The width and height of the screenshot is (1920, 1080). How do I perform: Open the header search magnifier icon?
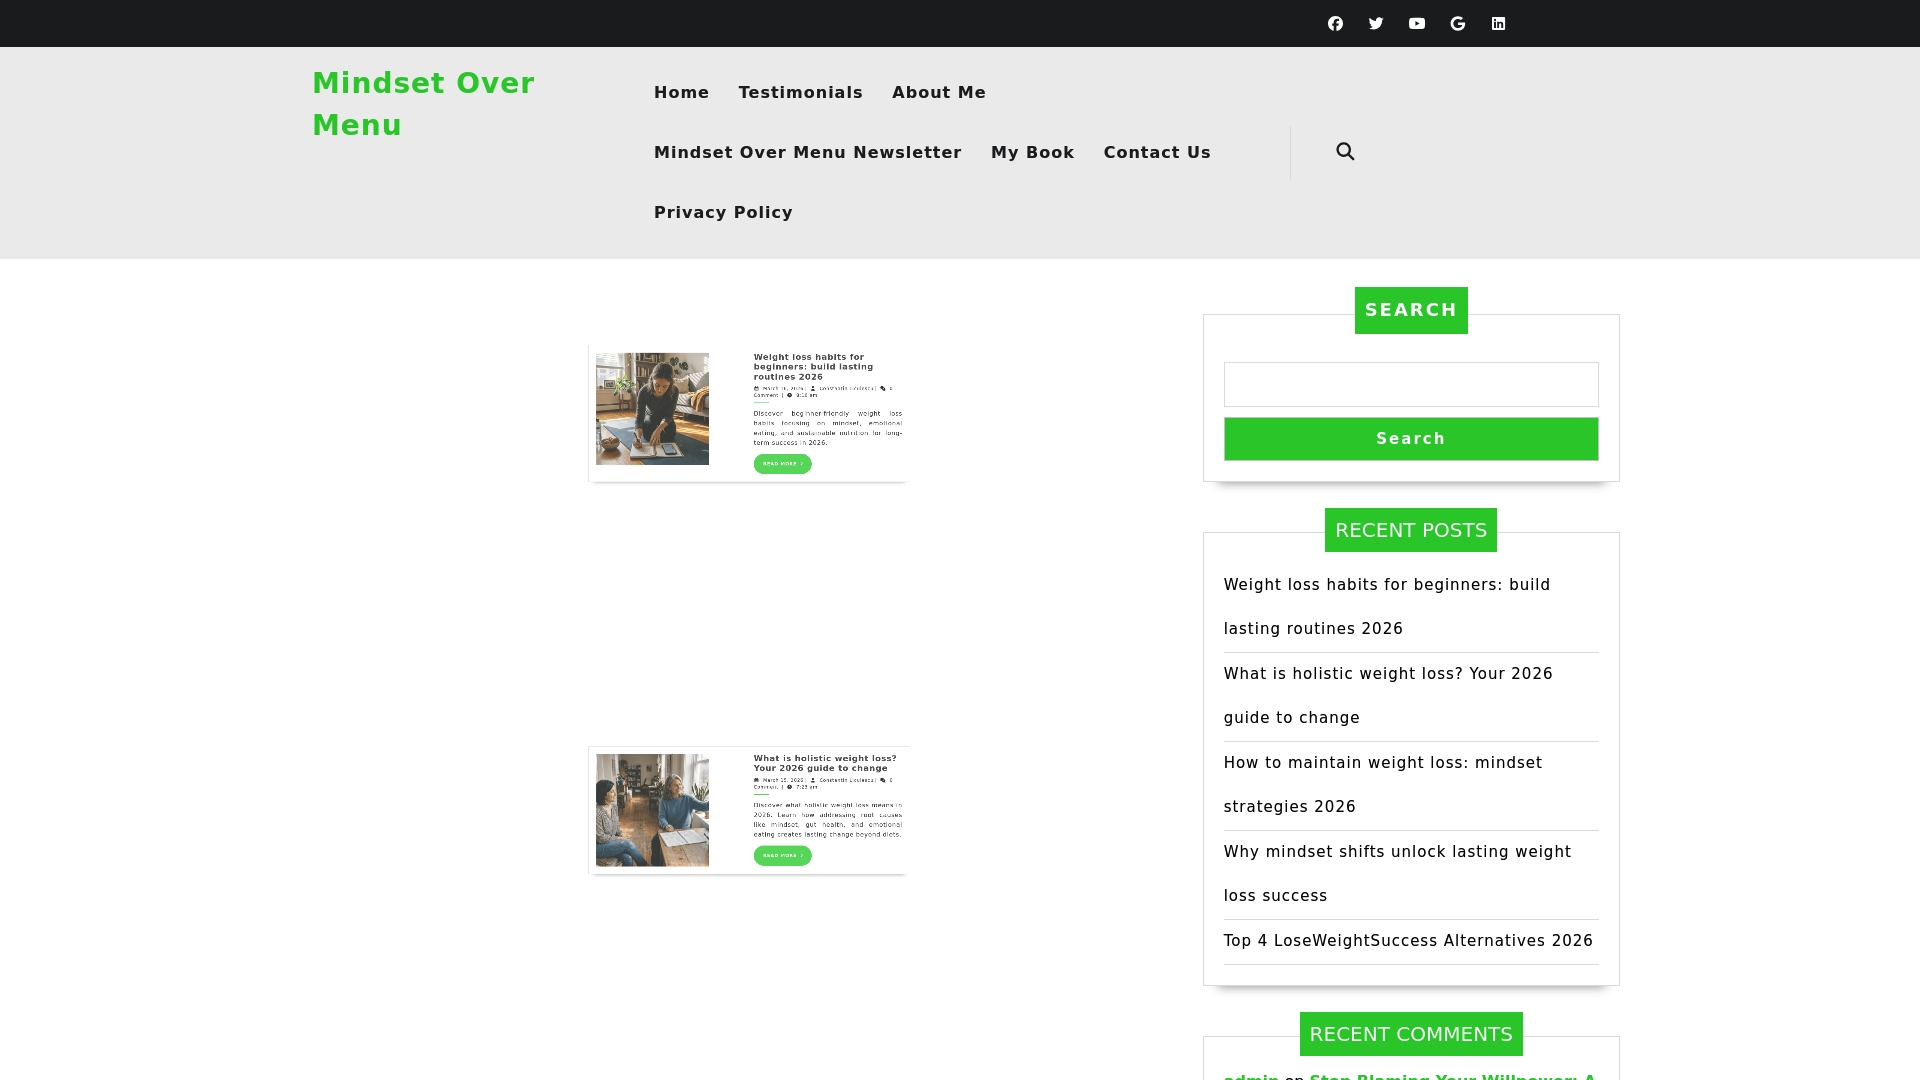(x=1345, y=151)
